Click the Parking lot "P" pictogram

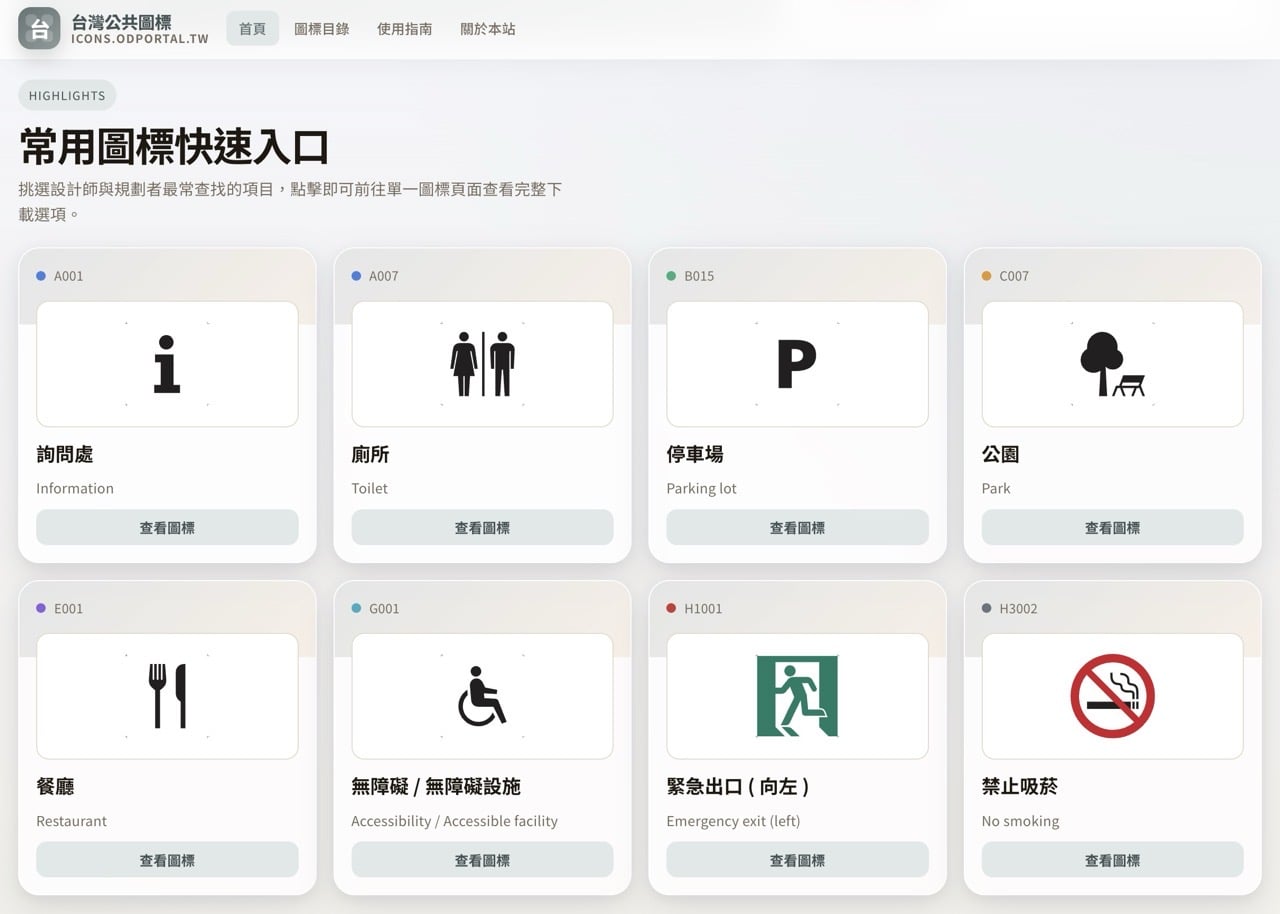pos(797,362)
